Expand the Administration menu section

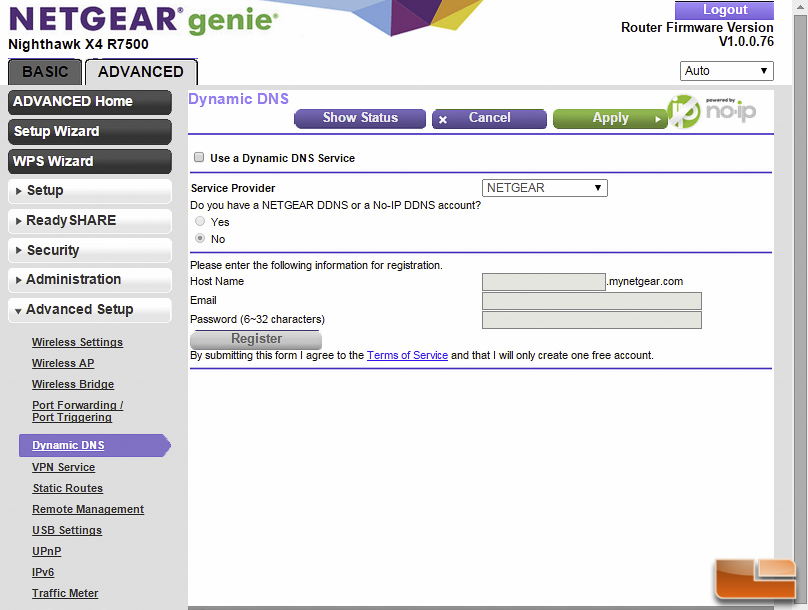click(x=90, y=280)
